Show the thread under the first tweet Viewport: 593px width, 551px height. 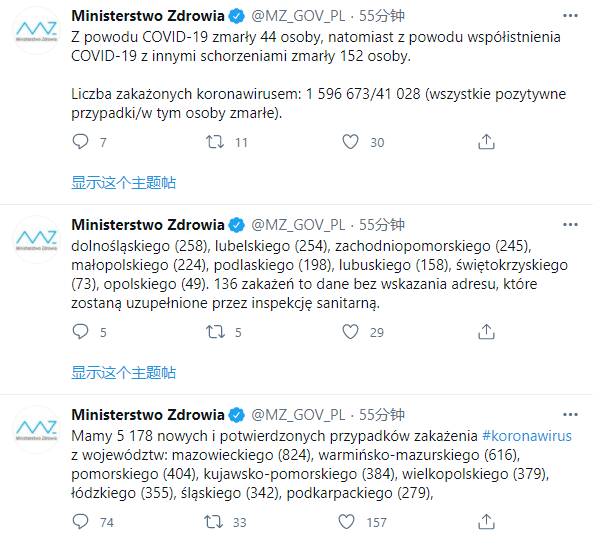point(124,183)
